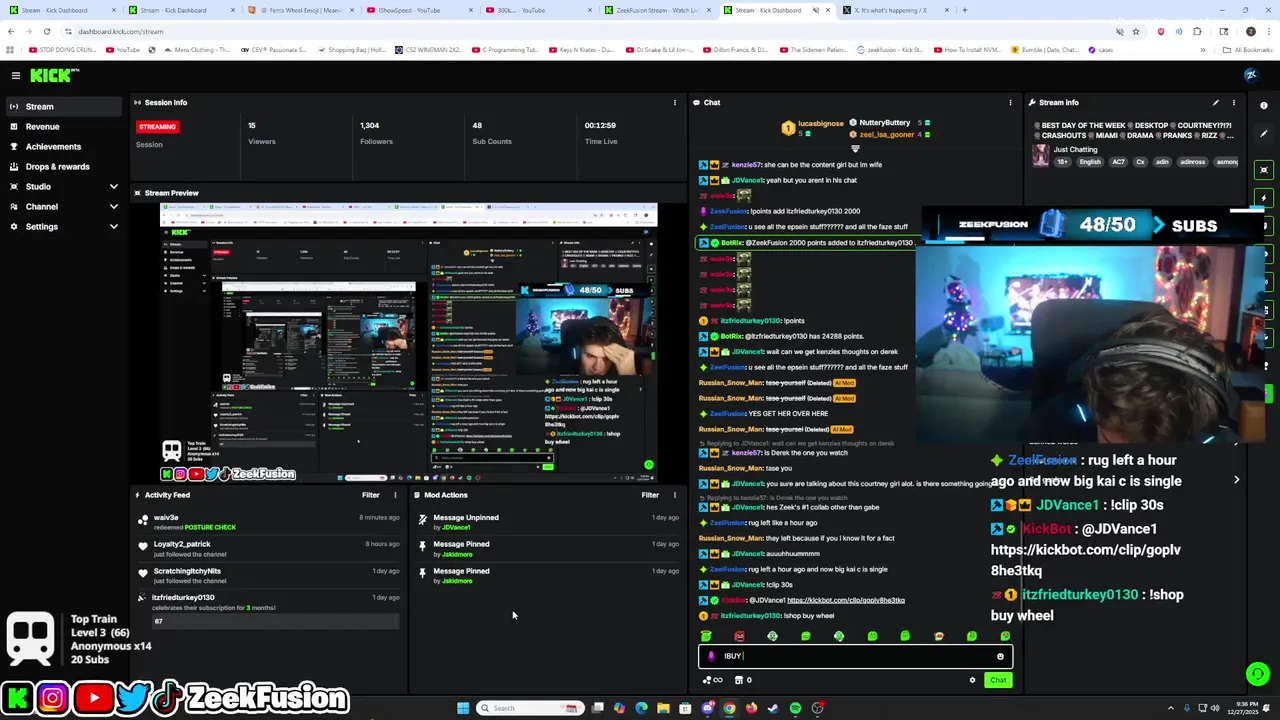The image size is (1280, 720).
Task: Click the Stream Preview video thumbnail
Action: 408,342
